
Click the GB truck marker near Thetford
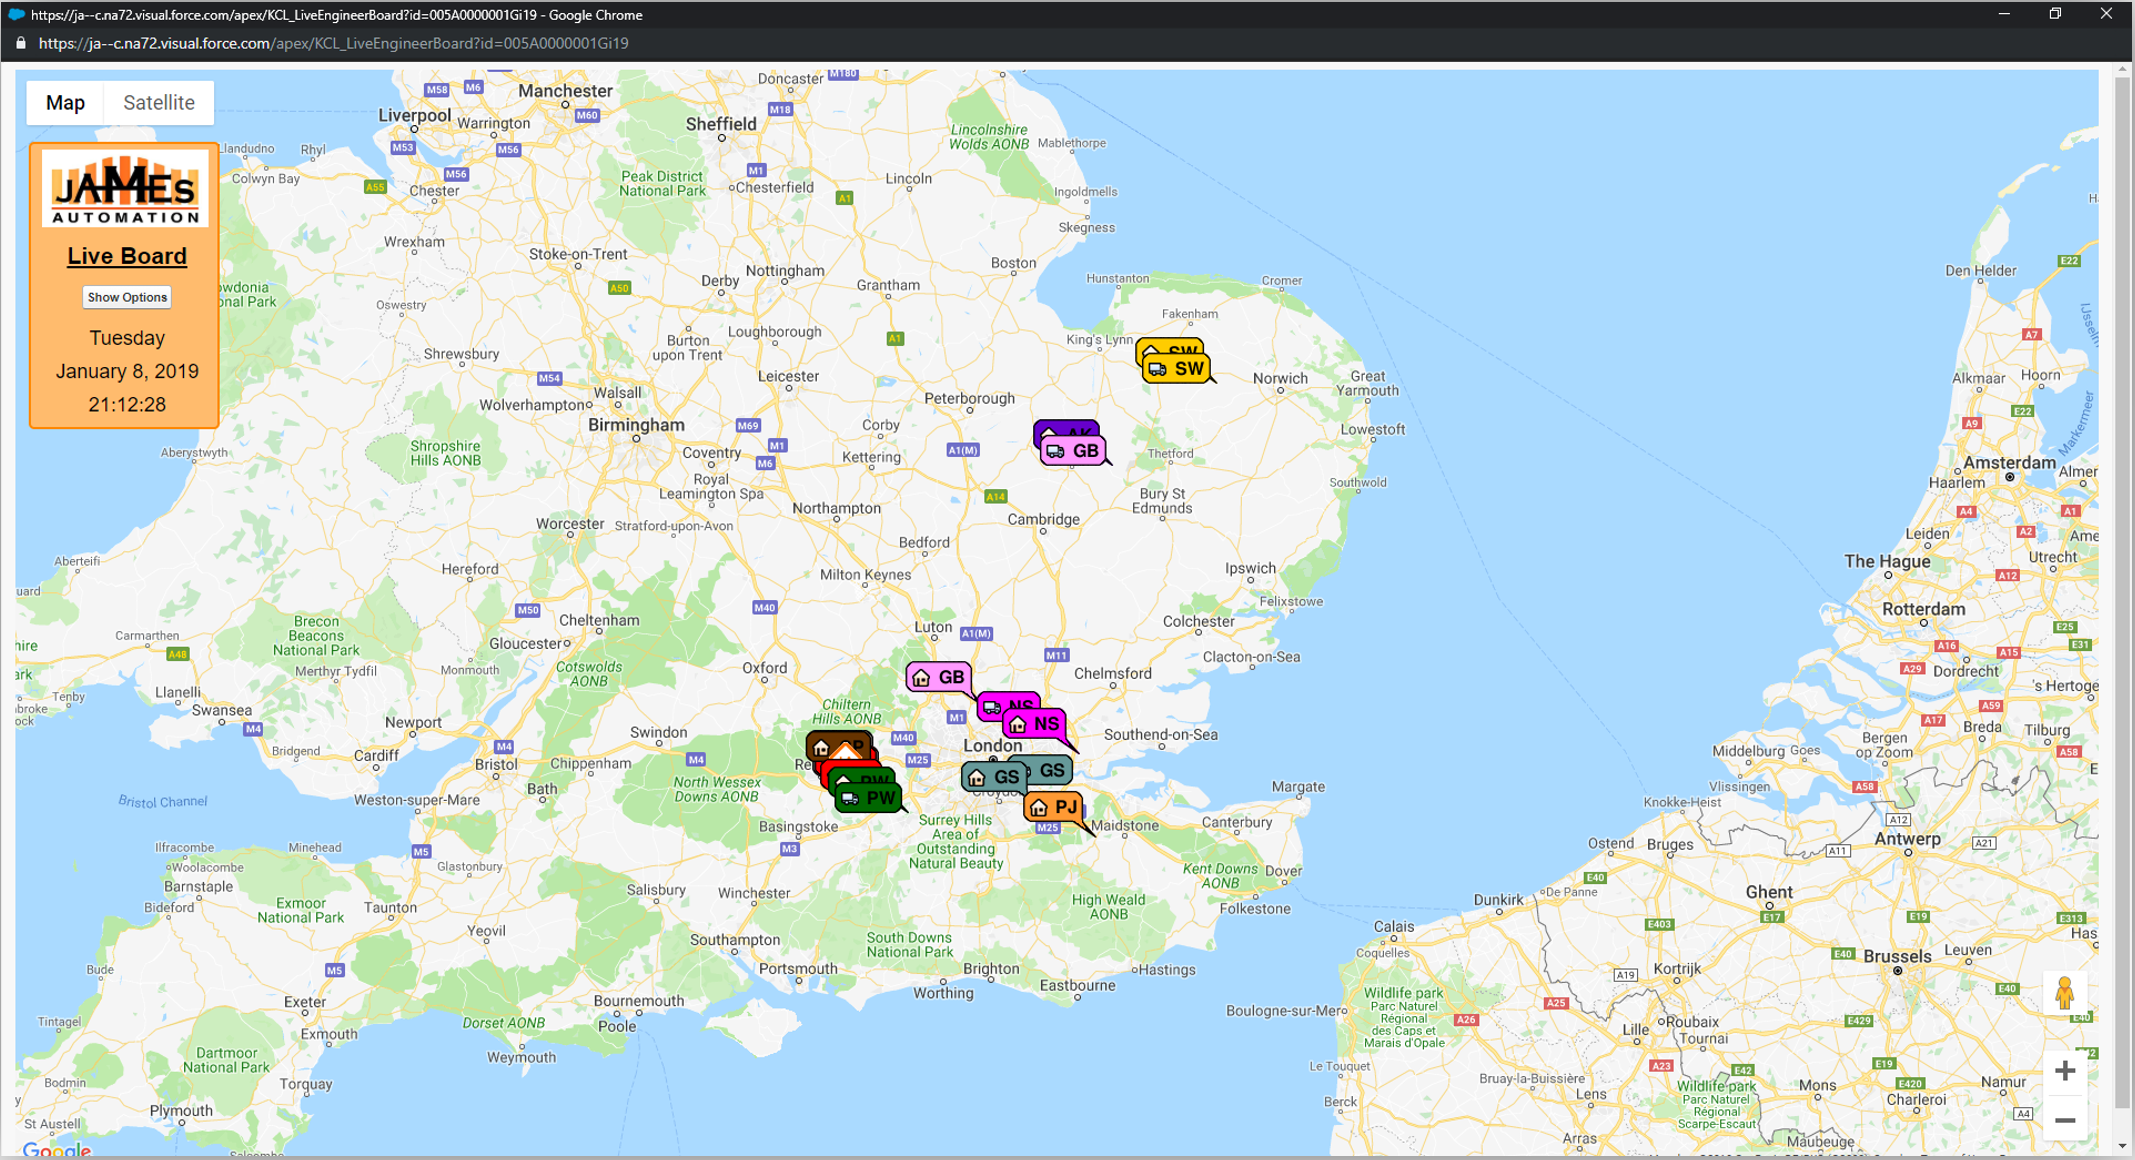(x=1073, y=451)
